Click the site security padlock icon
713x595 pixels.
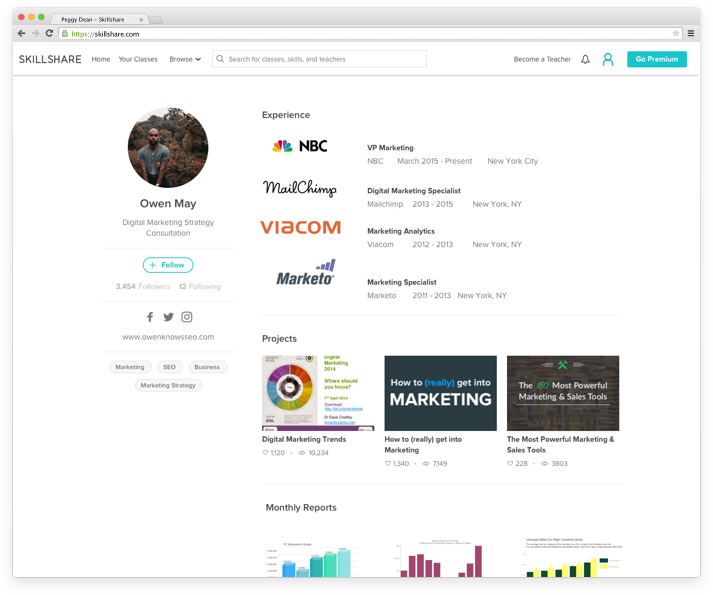65,34
